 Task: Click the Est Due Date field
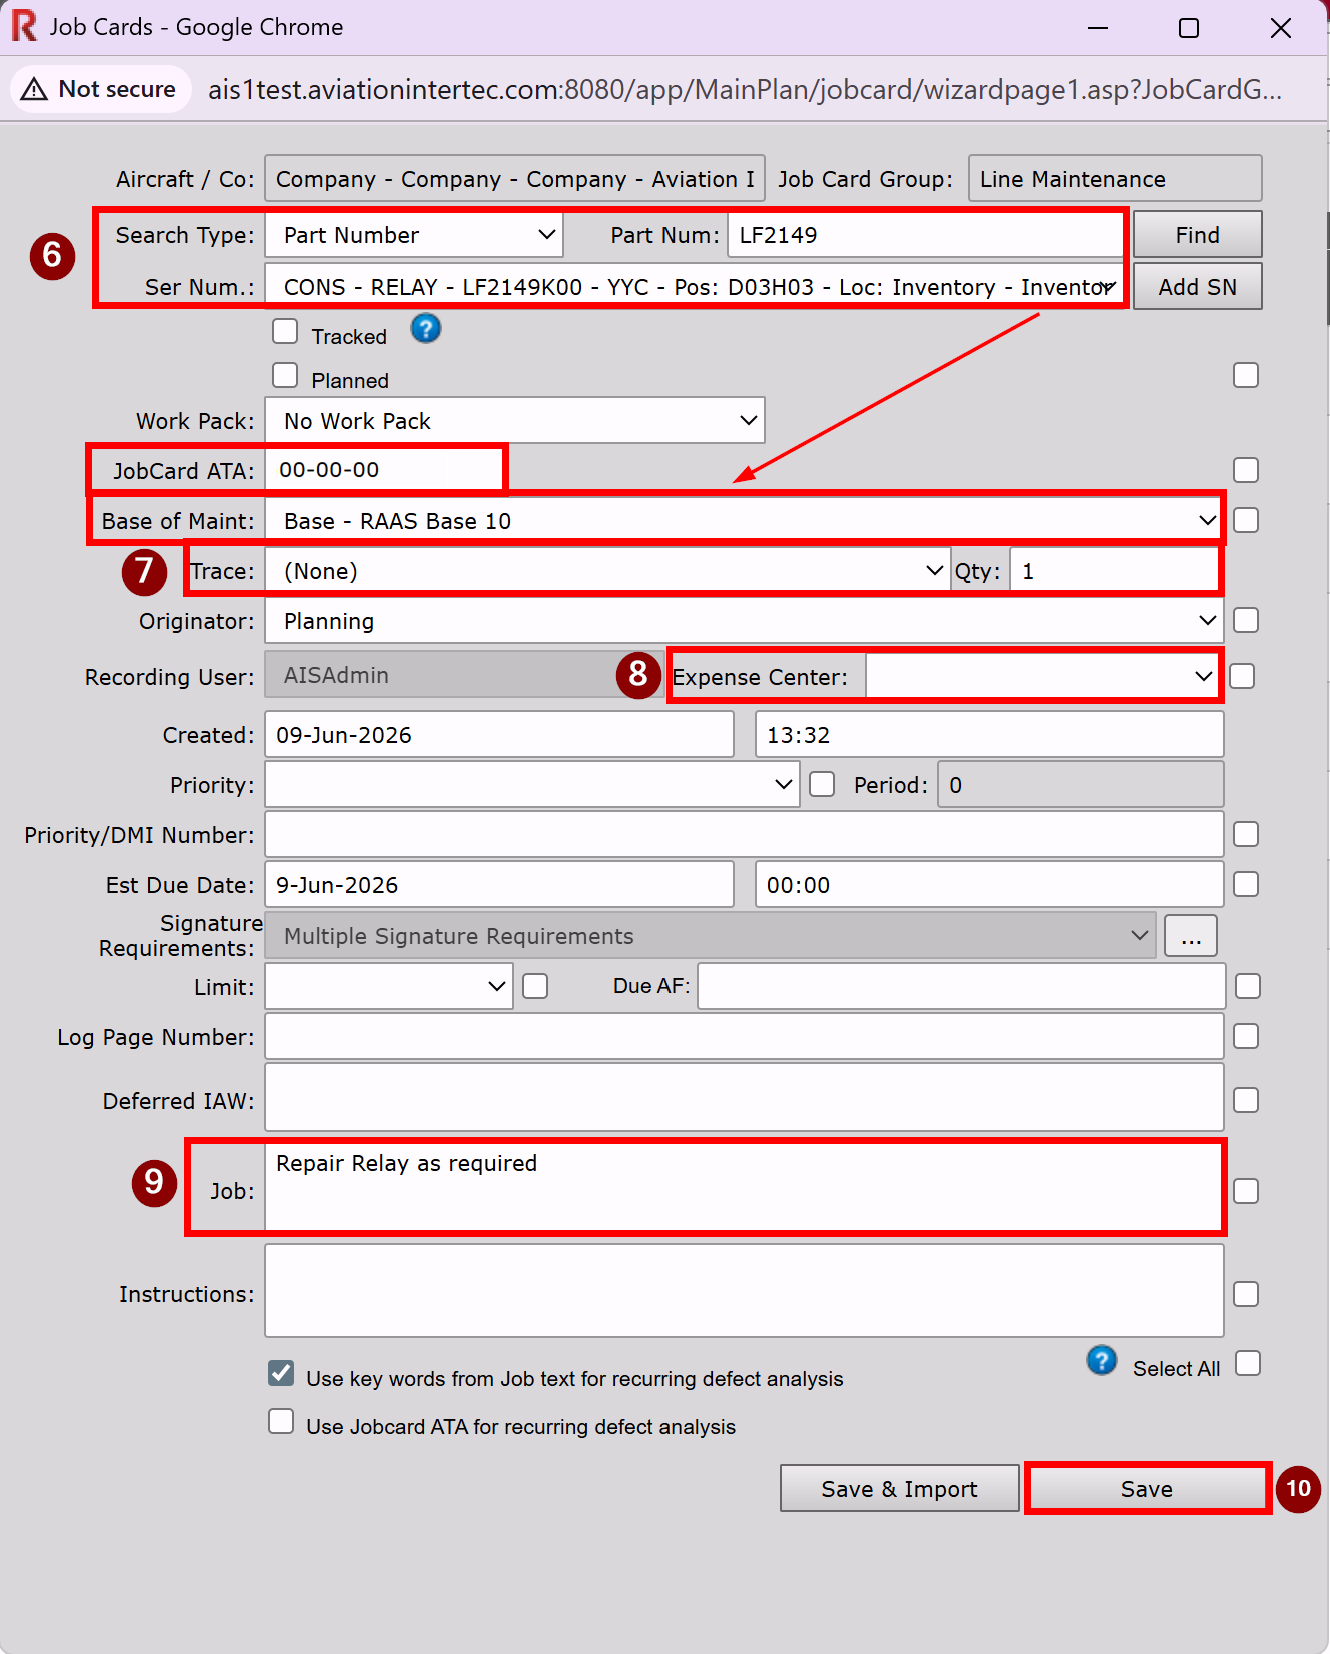point(499,885)
